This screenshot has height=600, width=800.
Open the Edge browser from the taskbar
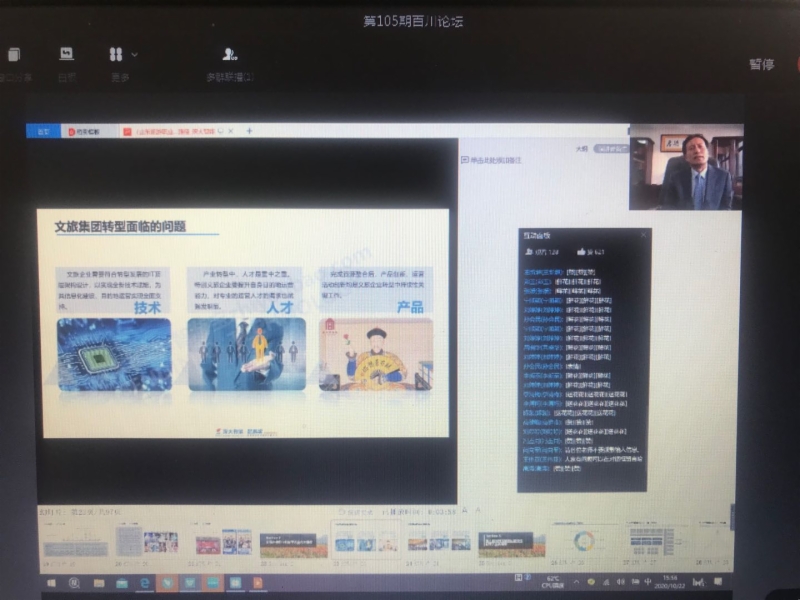(145, 583)
